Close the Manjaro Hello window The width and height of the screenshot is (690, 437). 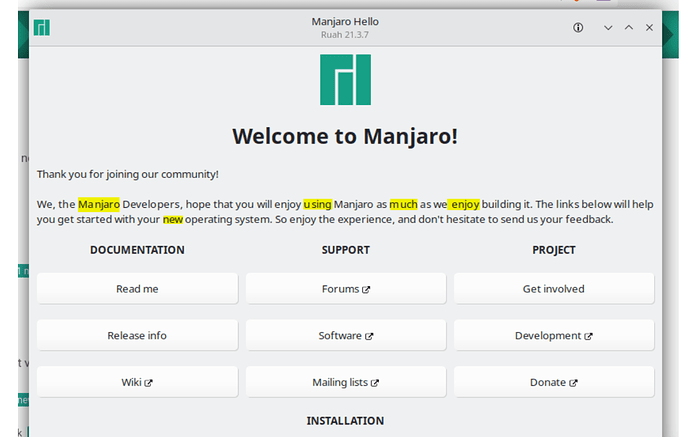(x=649, y=28)
